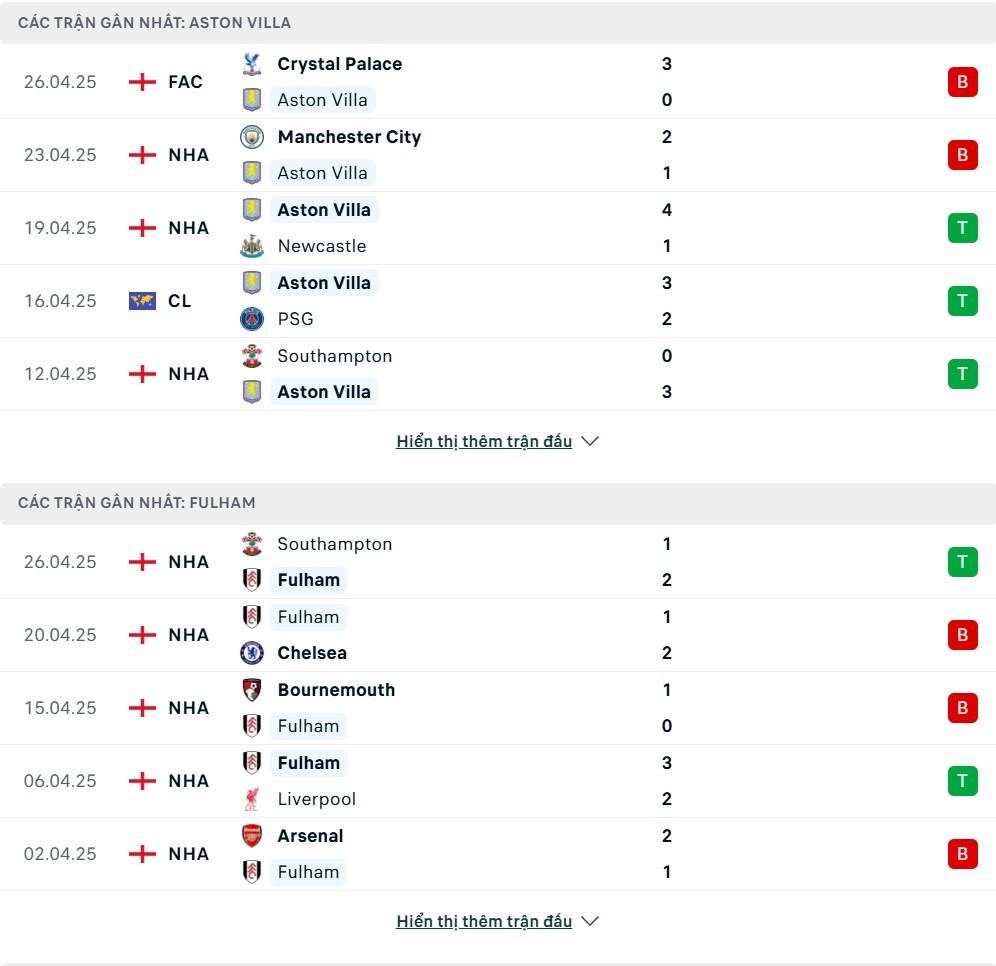
Task: Click the Manchester City club crest
Action: click(x=252, y=137)
